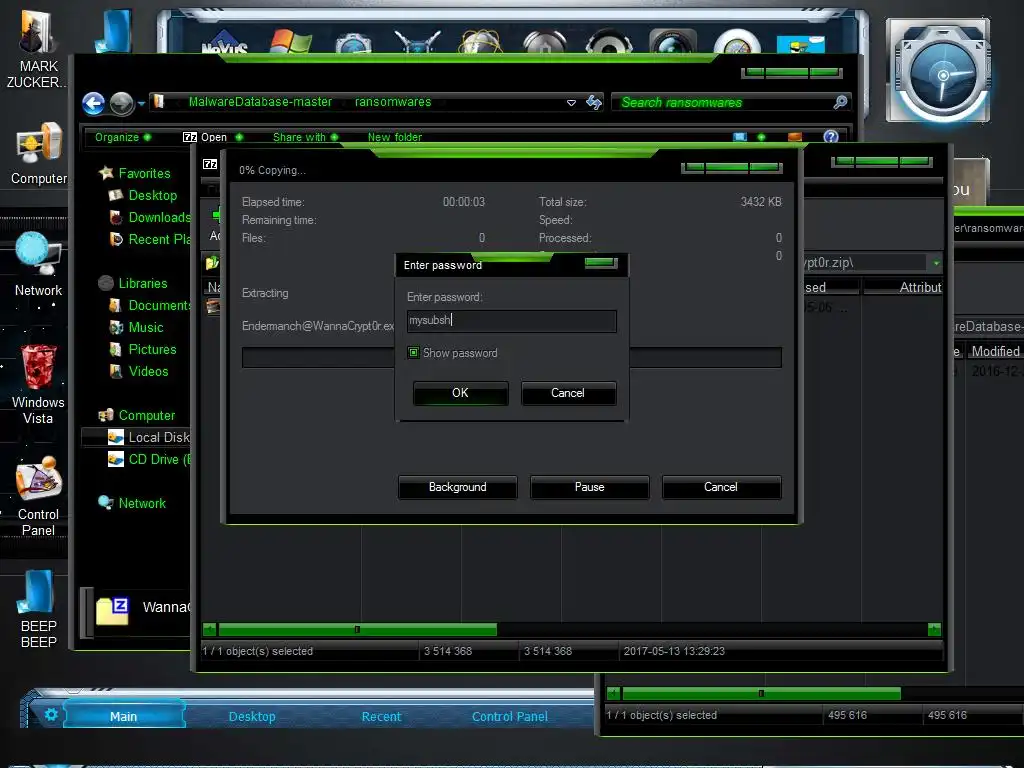
Task: Cancel the copying operation
Action: (x=721, y=487)
